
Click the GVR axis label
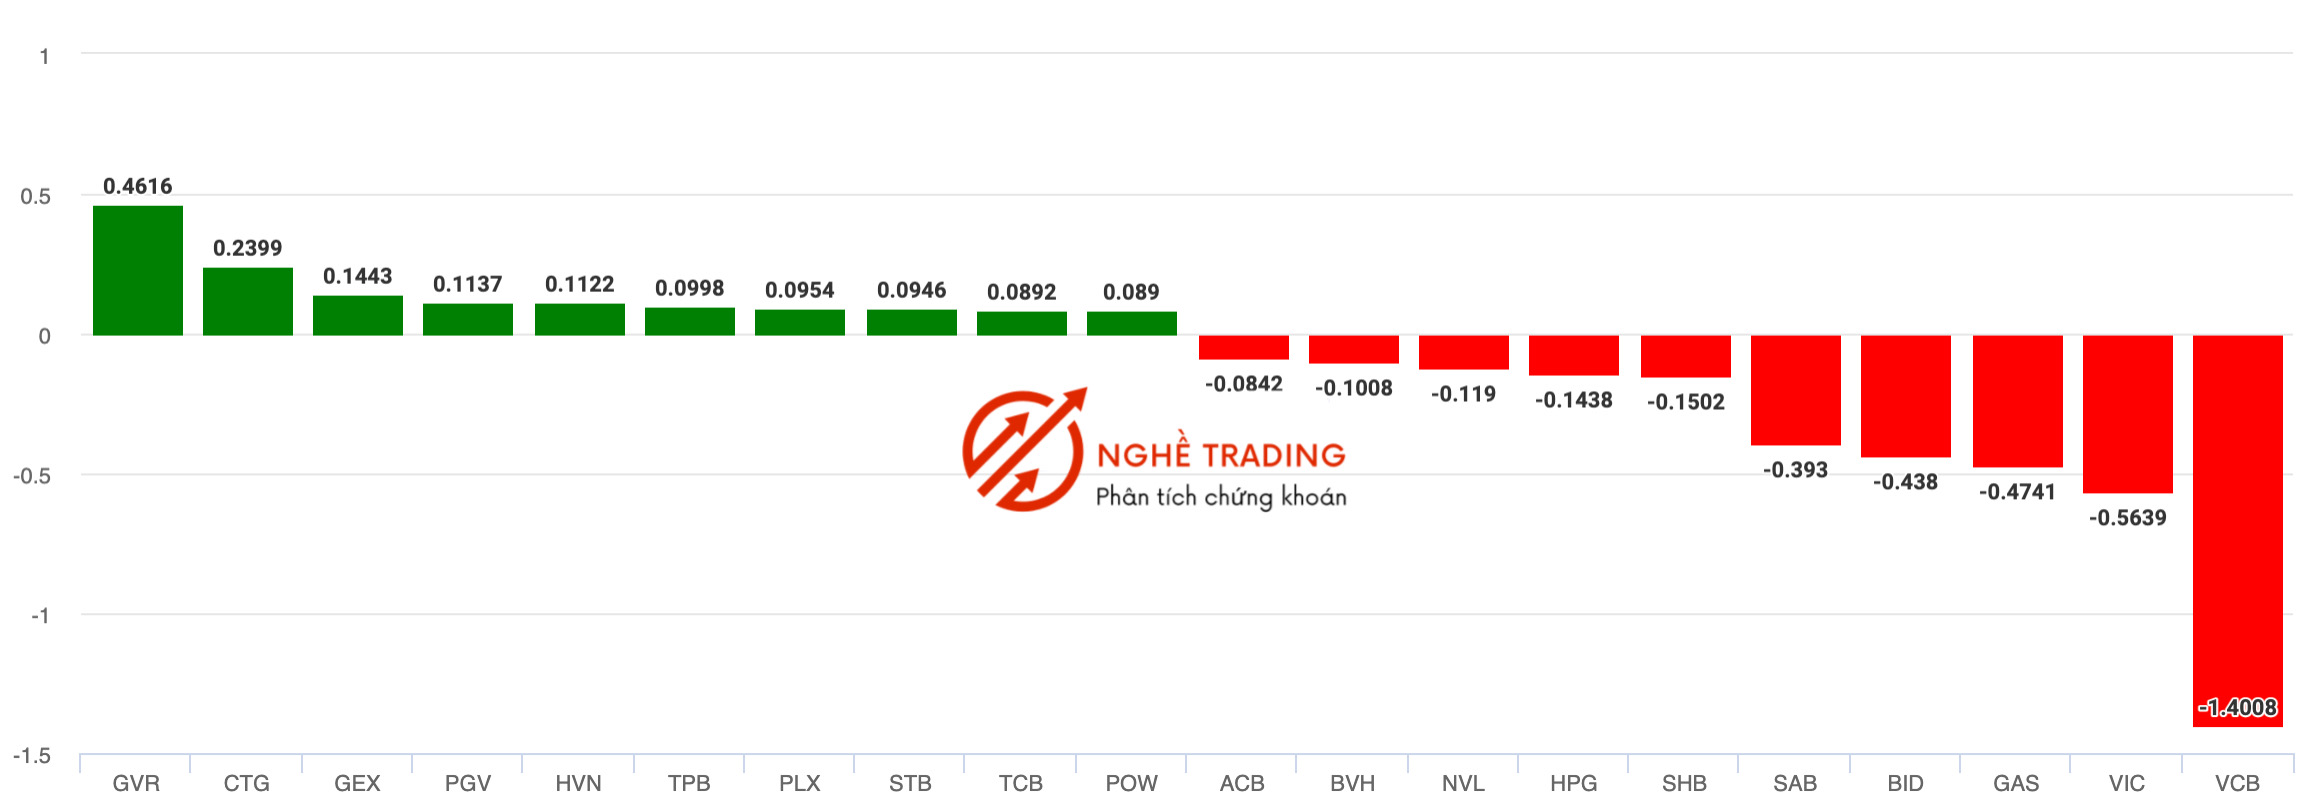pos(136,784)
